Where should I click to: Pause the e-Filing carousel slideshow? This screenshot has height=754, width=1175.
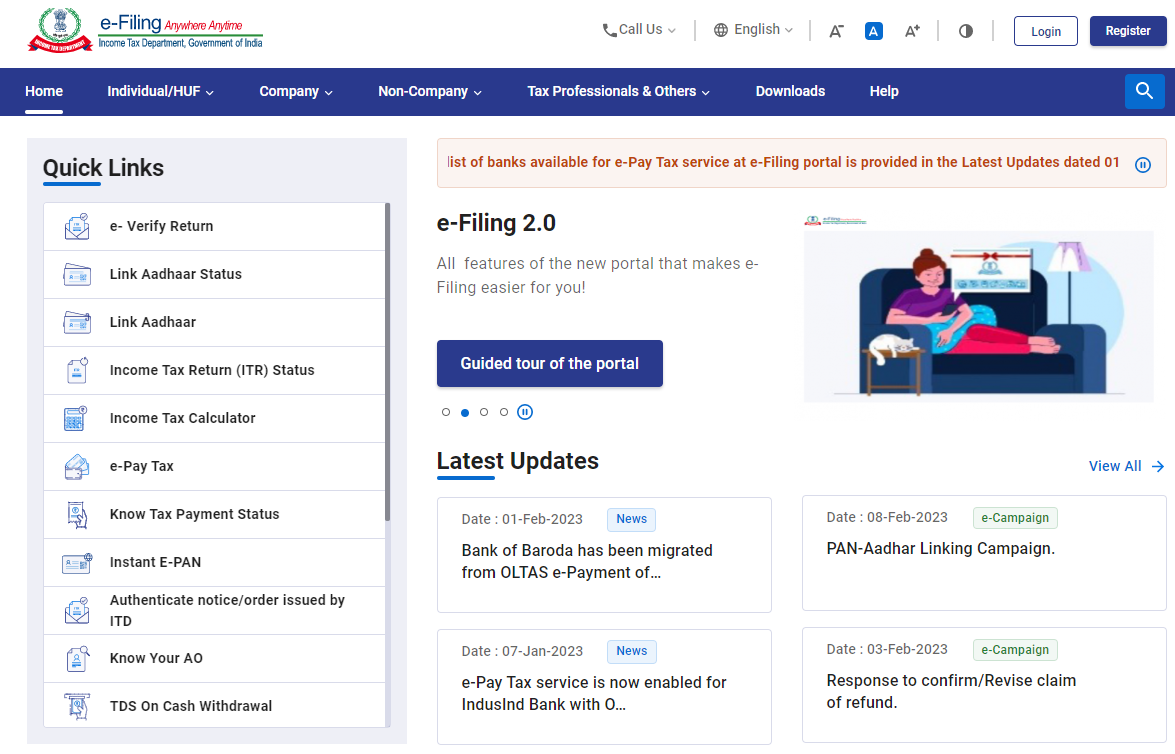[525, 412]
